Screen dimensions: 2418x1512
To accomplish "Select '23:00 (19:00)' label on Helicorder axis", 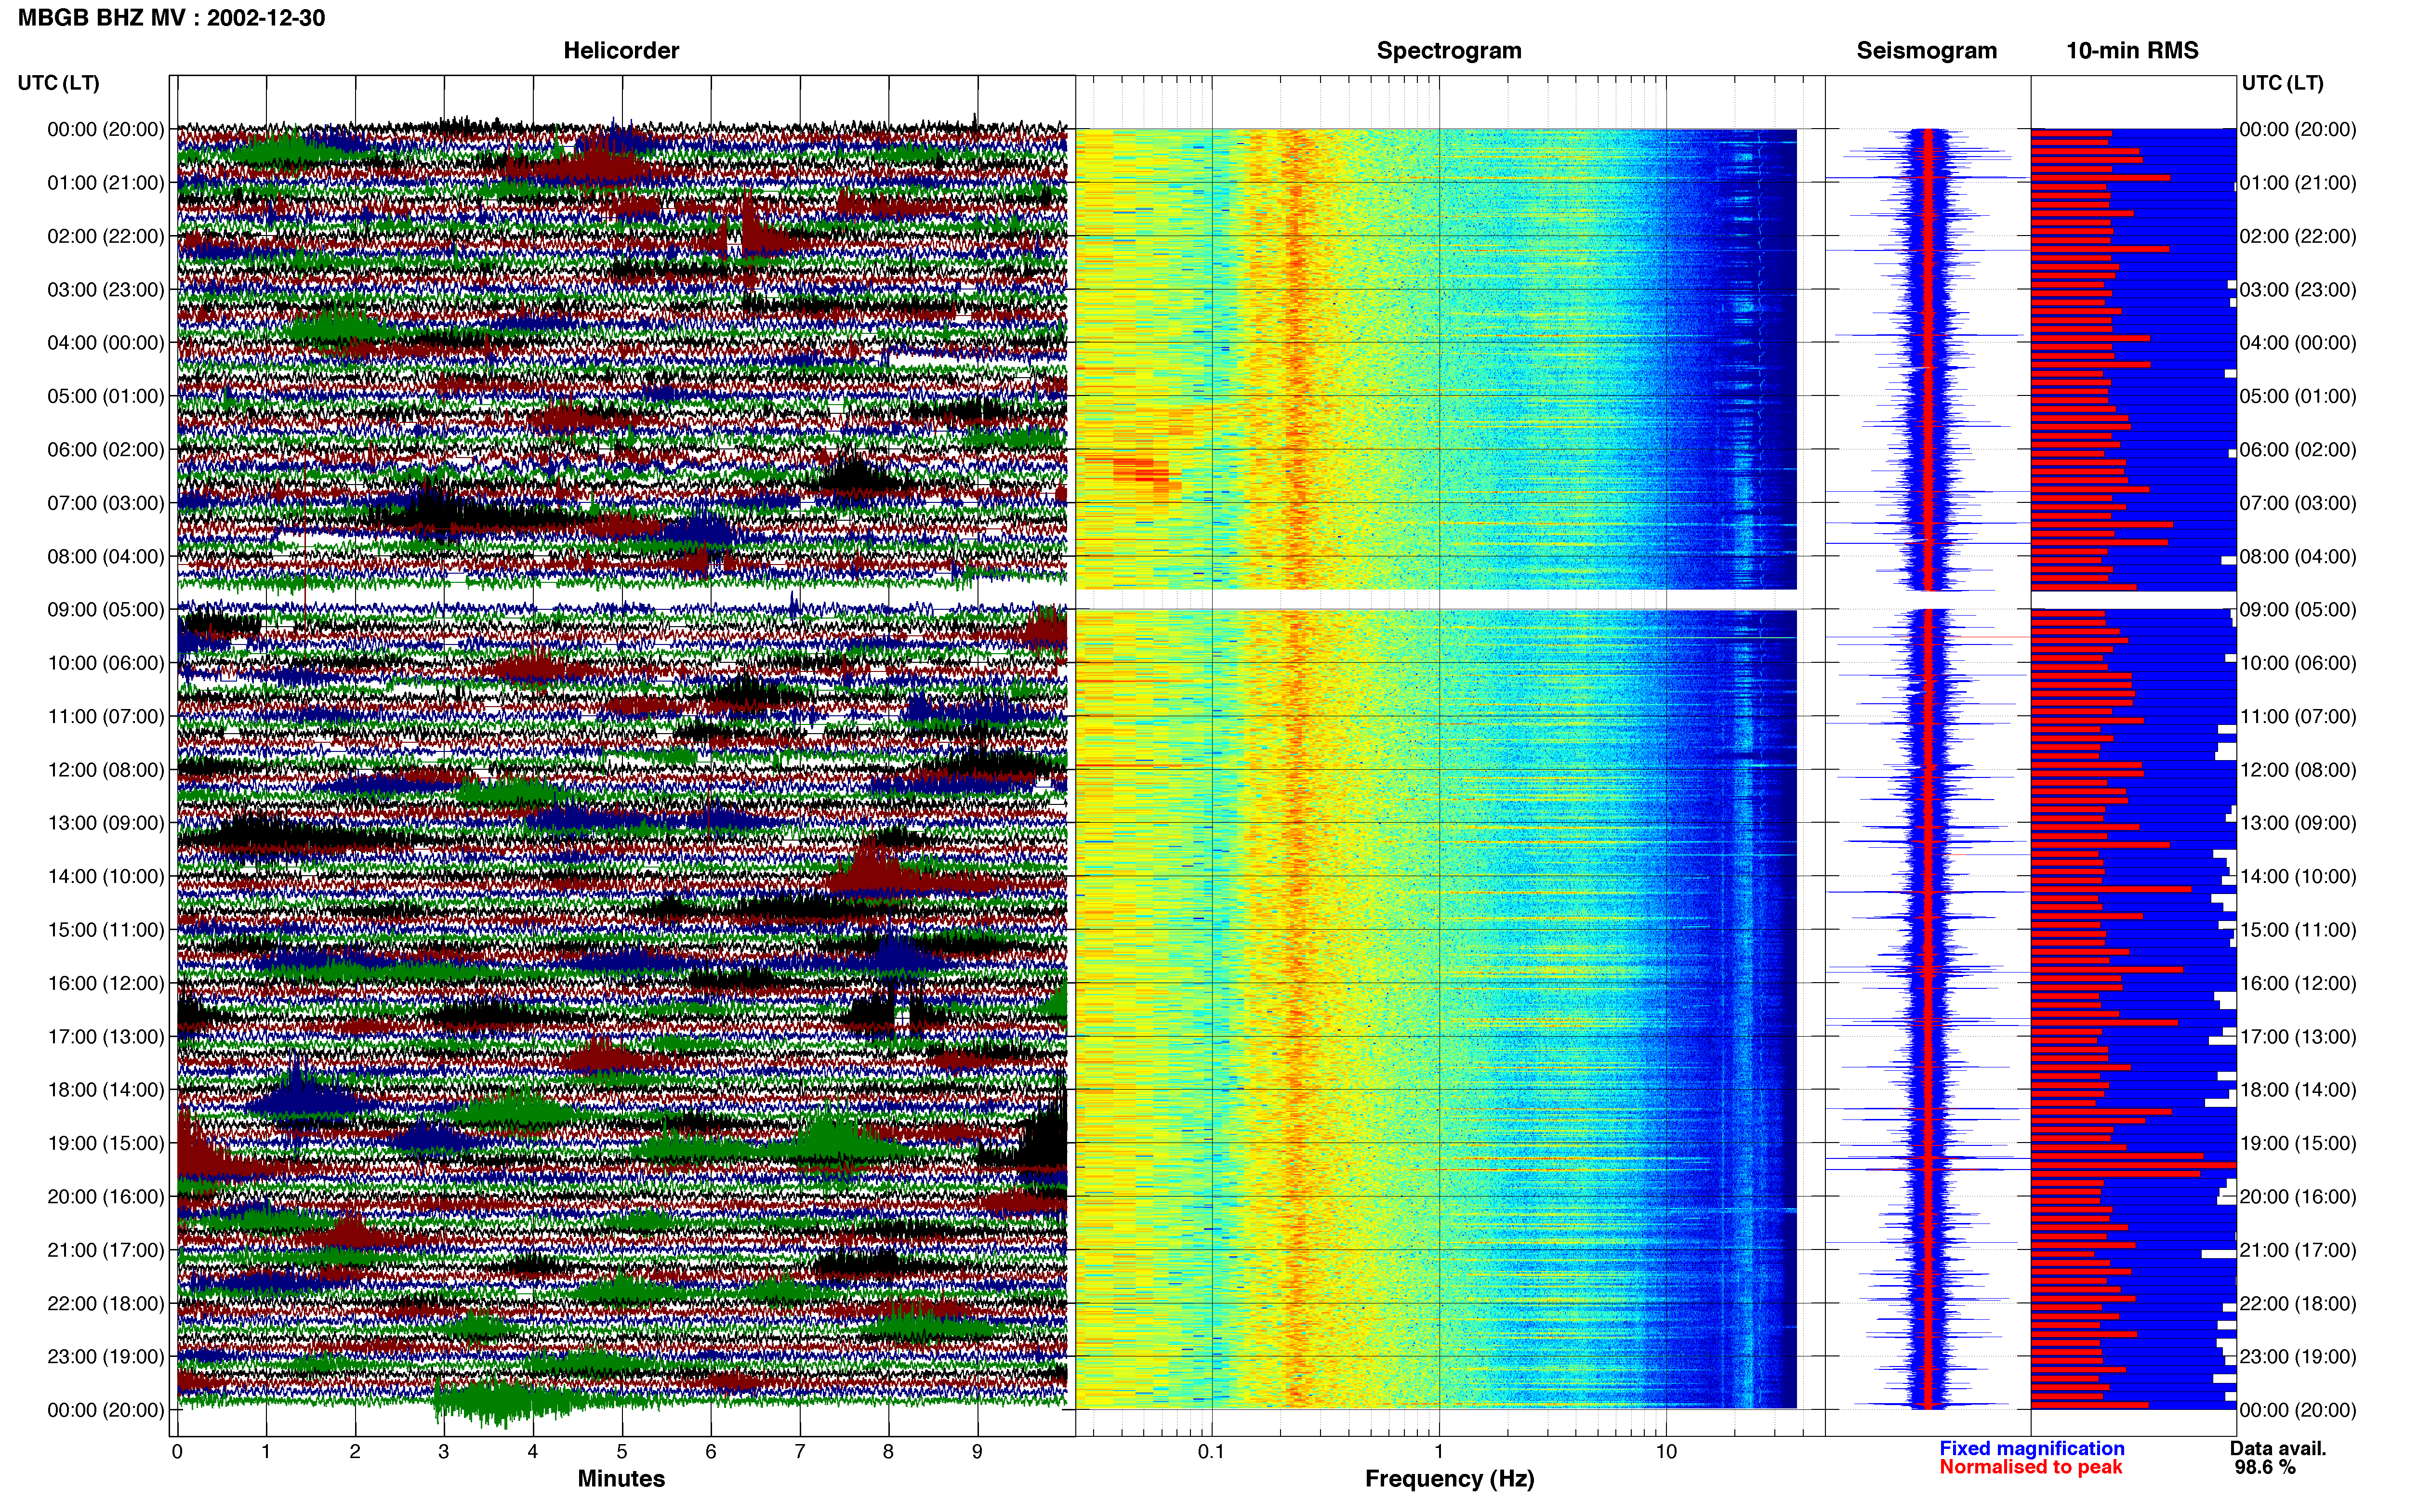I will (106, 1357).
